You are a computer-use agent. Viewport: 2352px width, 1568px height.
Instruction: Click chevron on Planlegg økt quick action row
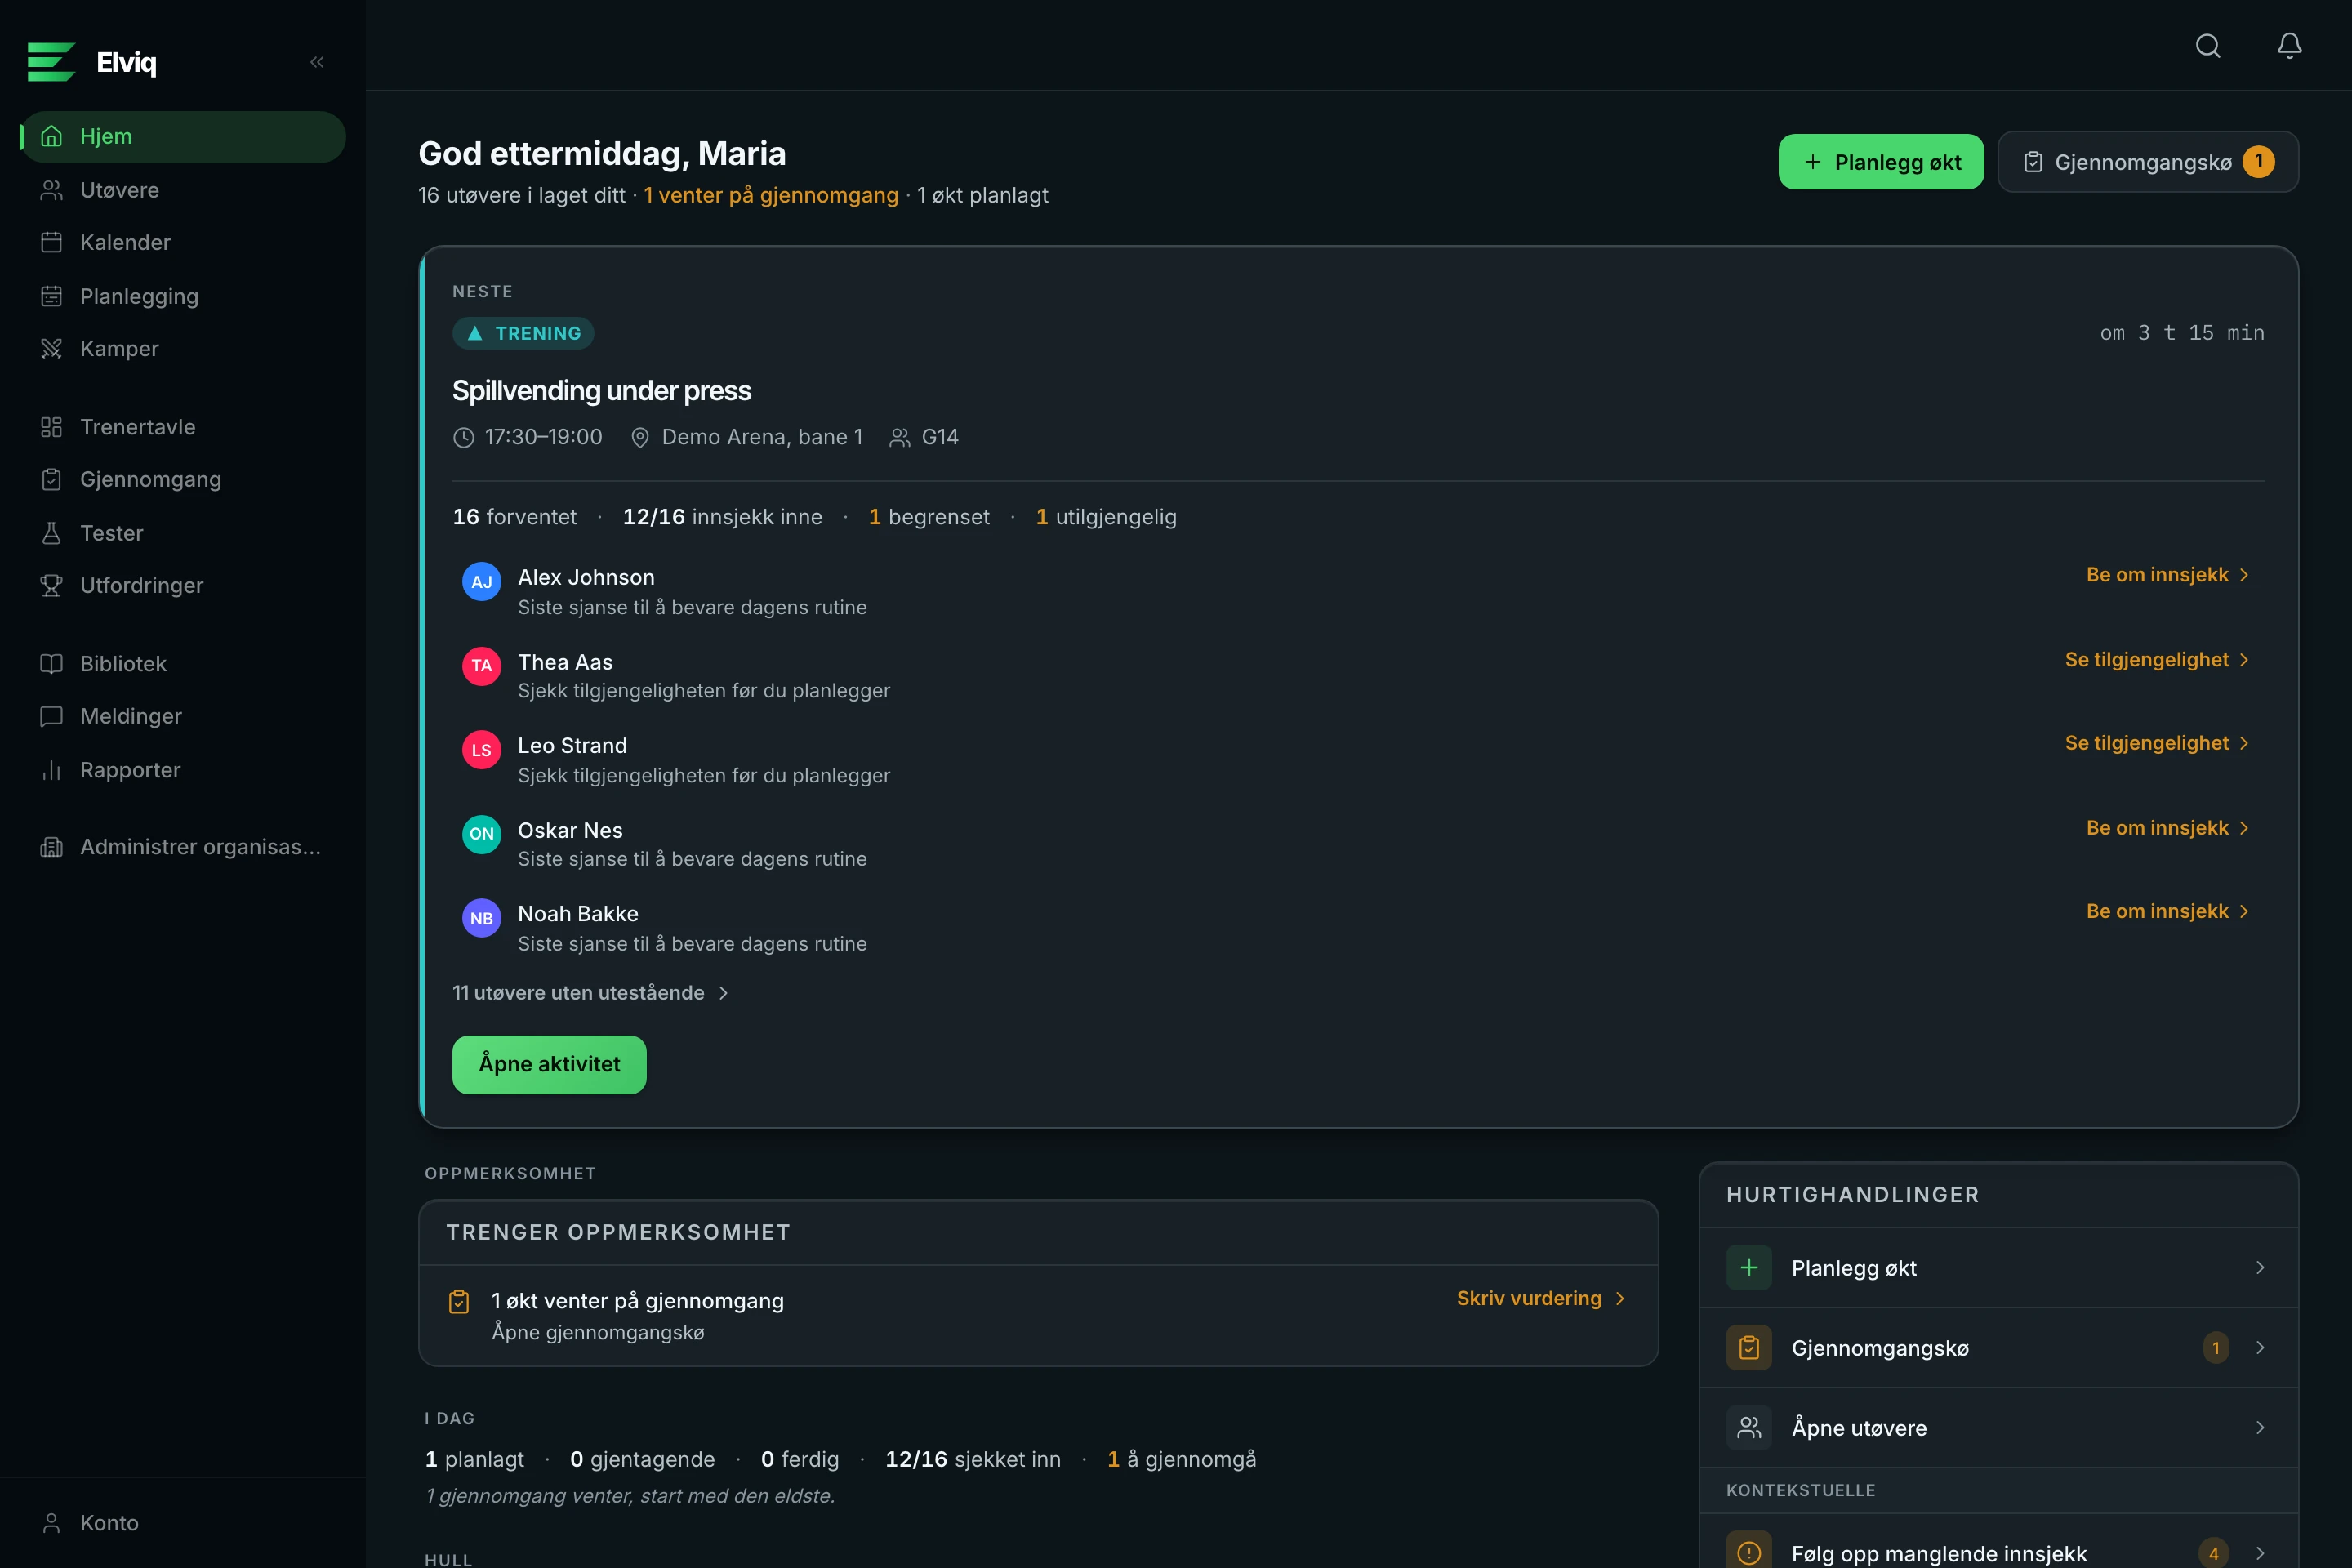click(x=2260, y=1268)
